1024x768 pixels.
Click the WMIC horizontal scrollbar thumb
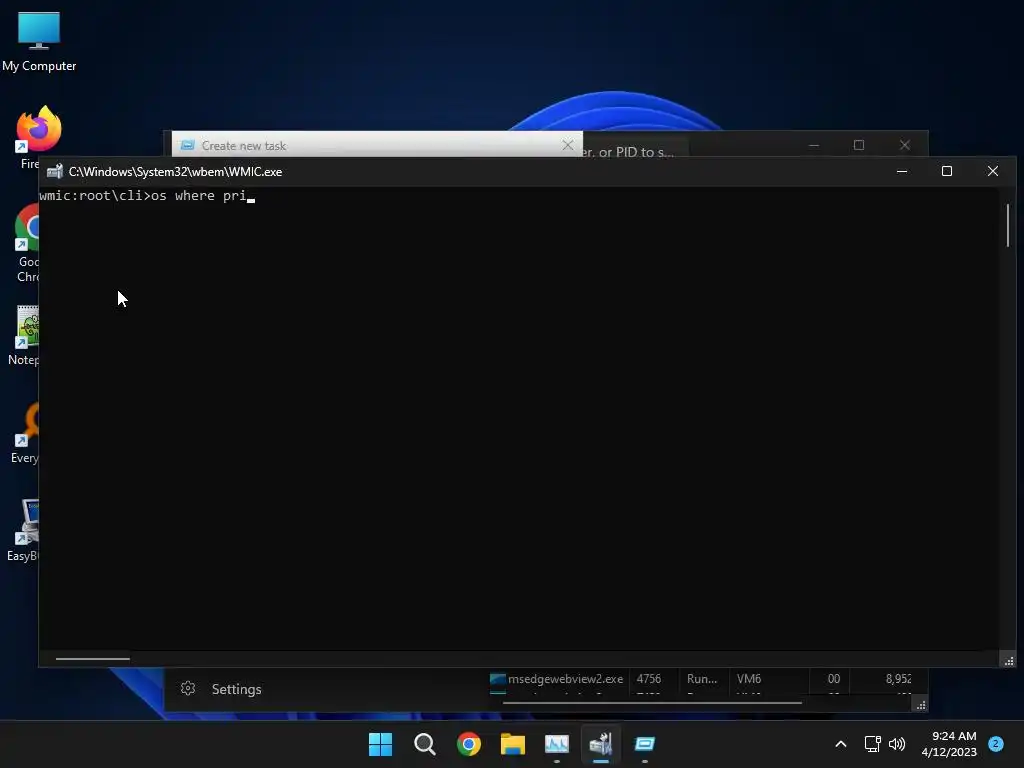point(93,659)
